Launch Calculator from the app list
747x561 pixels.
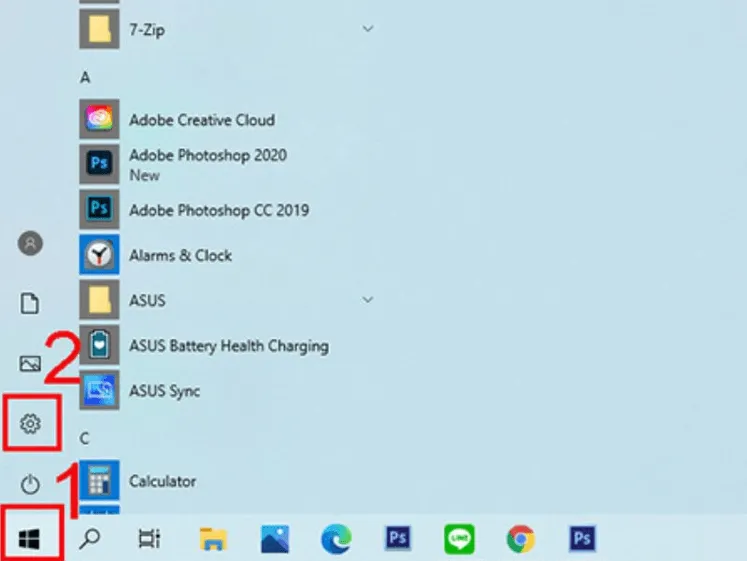[x=162, y=481]
